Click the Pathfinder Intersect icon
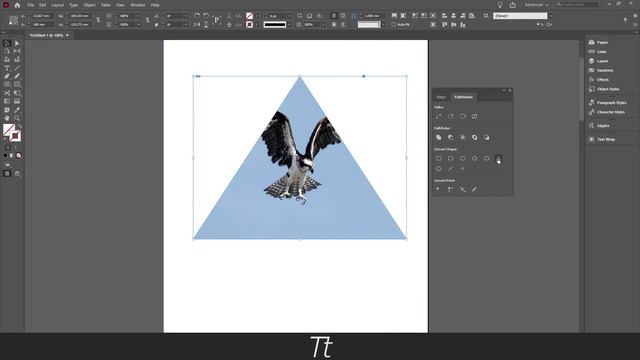Viewport: 640px width, 360px height. [x=462, y=138]
